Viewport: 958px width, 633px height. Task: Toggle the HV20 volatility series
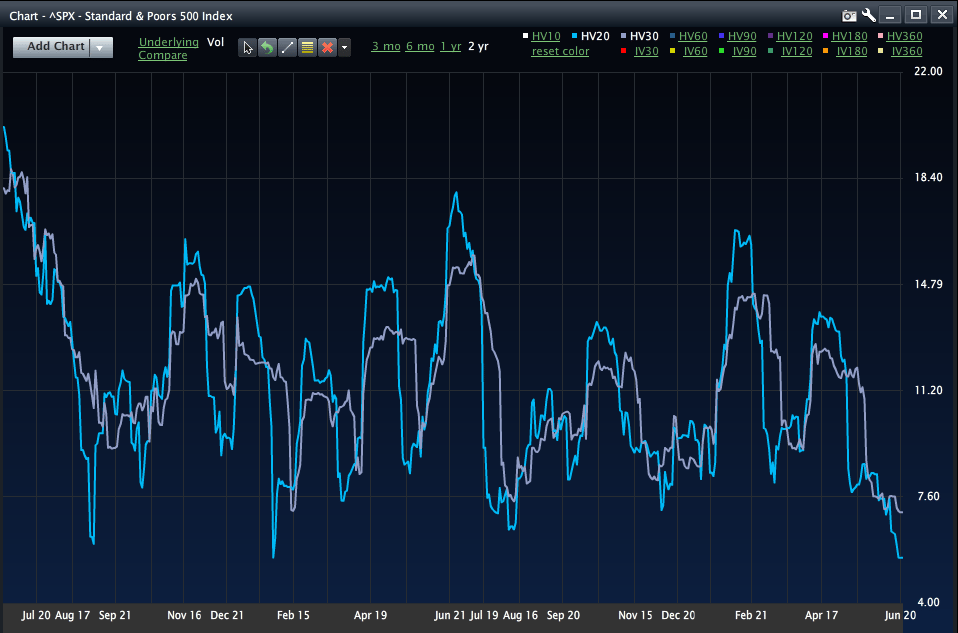(595, 36)
